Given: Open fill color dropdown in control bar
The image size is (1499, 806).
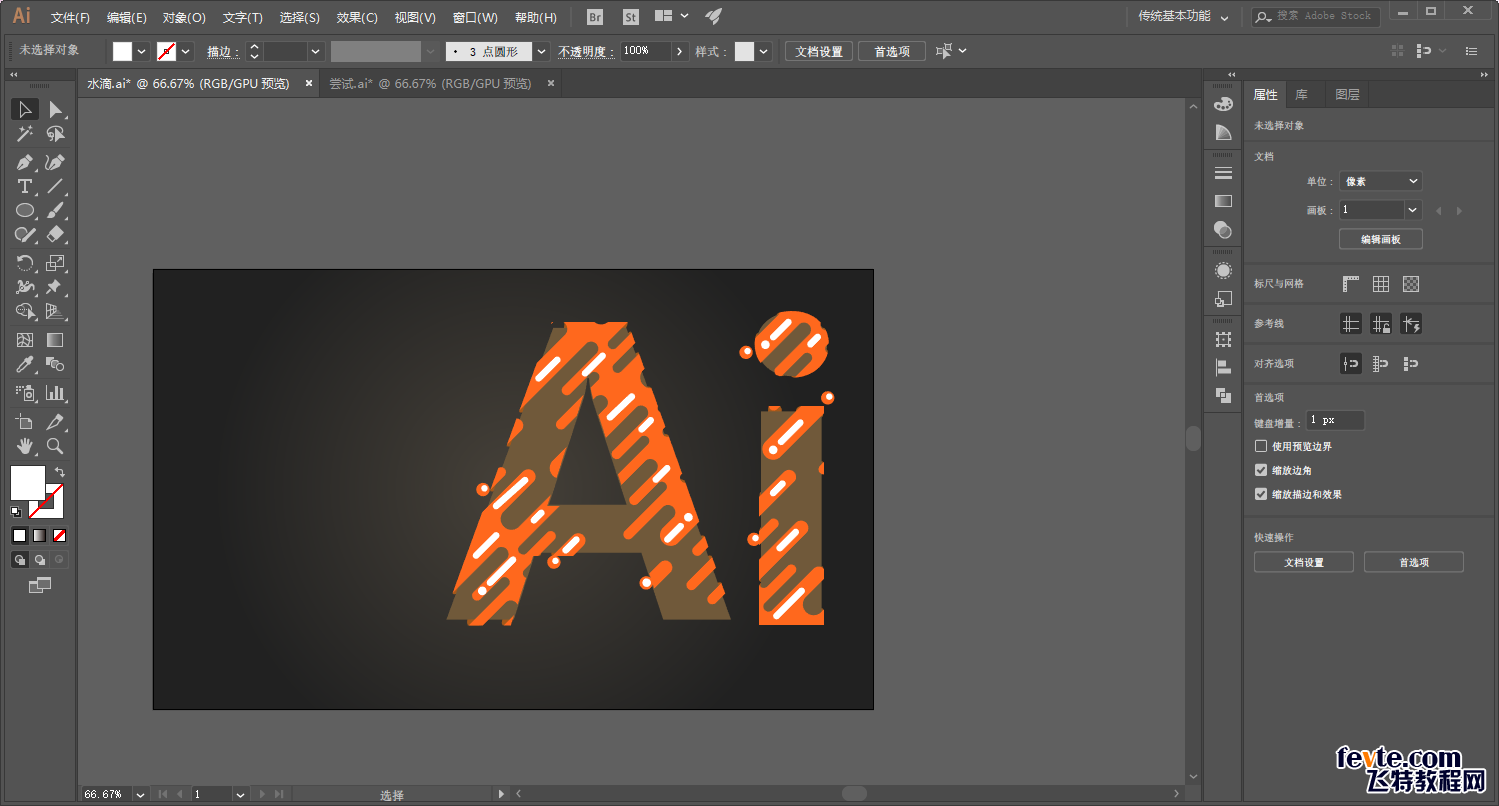Looking at the screenshot, I should (x=141, y=51).
